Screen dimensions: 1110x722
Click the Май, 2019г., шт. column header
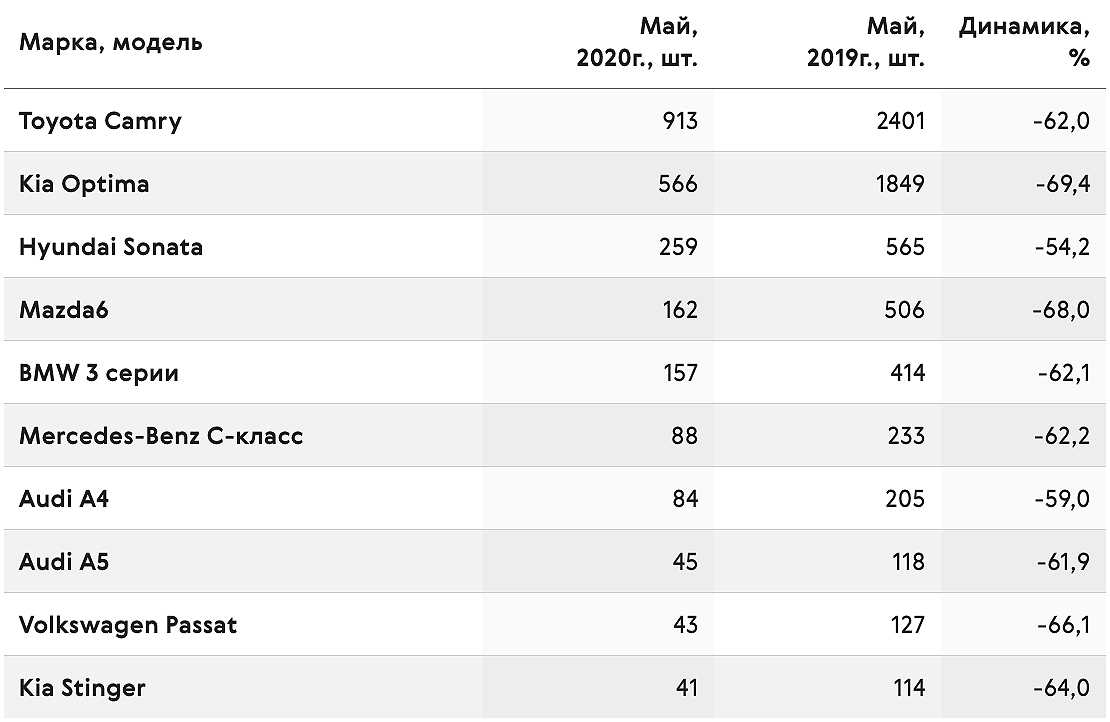(865, 42)
